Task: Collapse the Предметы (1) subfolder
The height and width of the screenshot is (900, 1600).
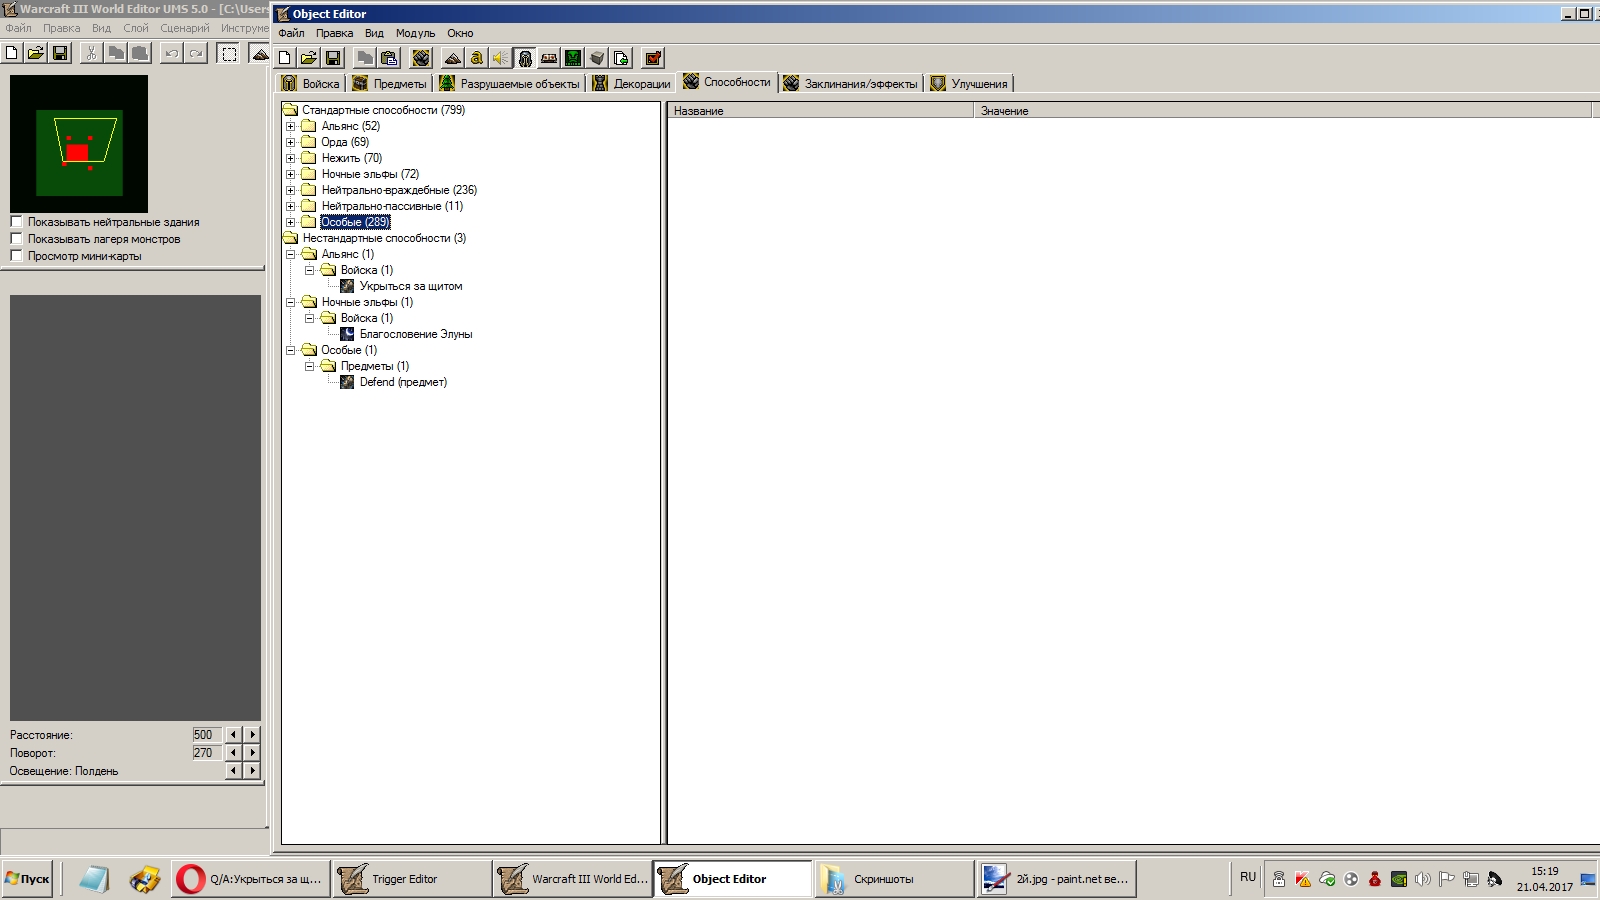Action: click(310, 366)
